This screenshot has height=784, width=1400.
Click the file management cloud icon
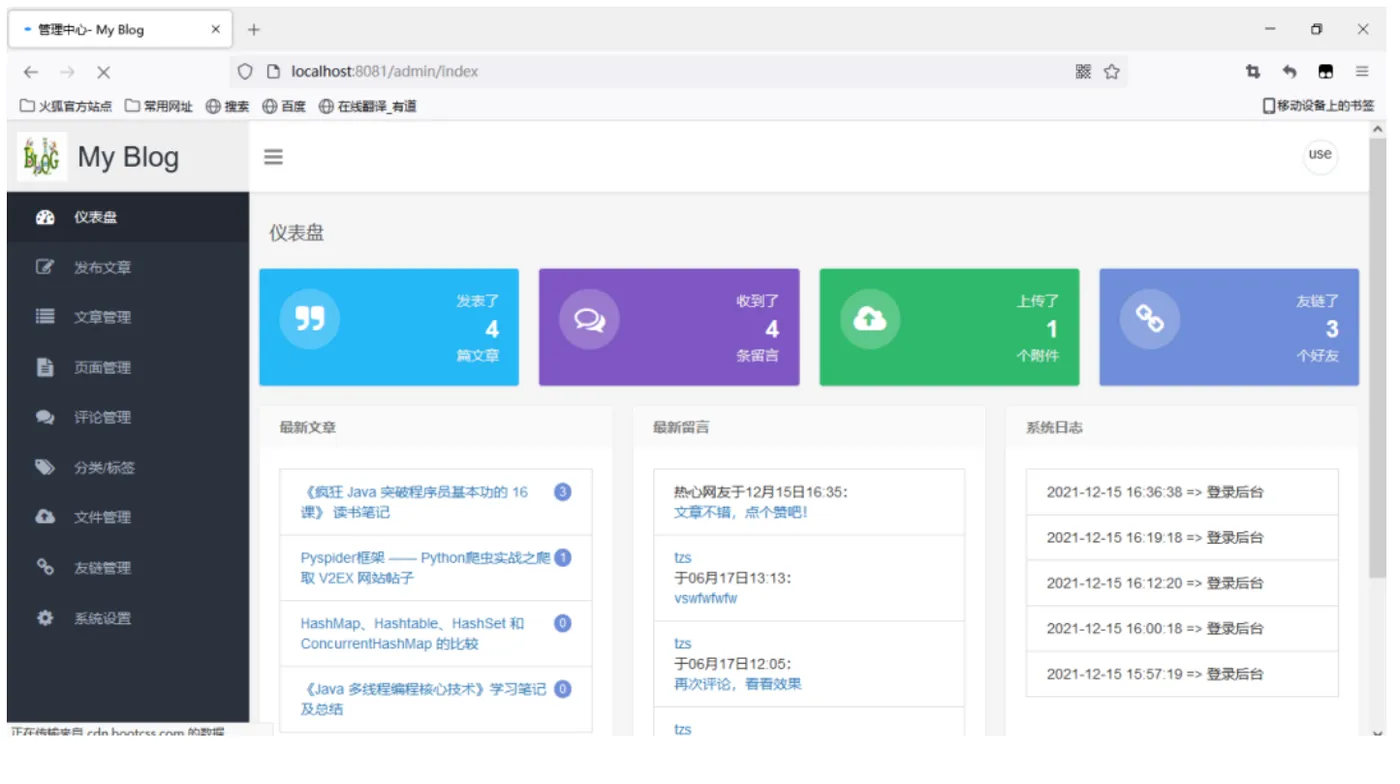(45, 517)
